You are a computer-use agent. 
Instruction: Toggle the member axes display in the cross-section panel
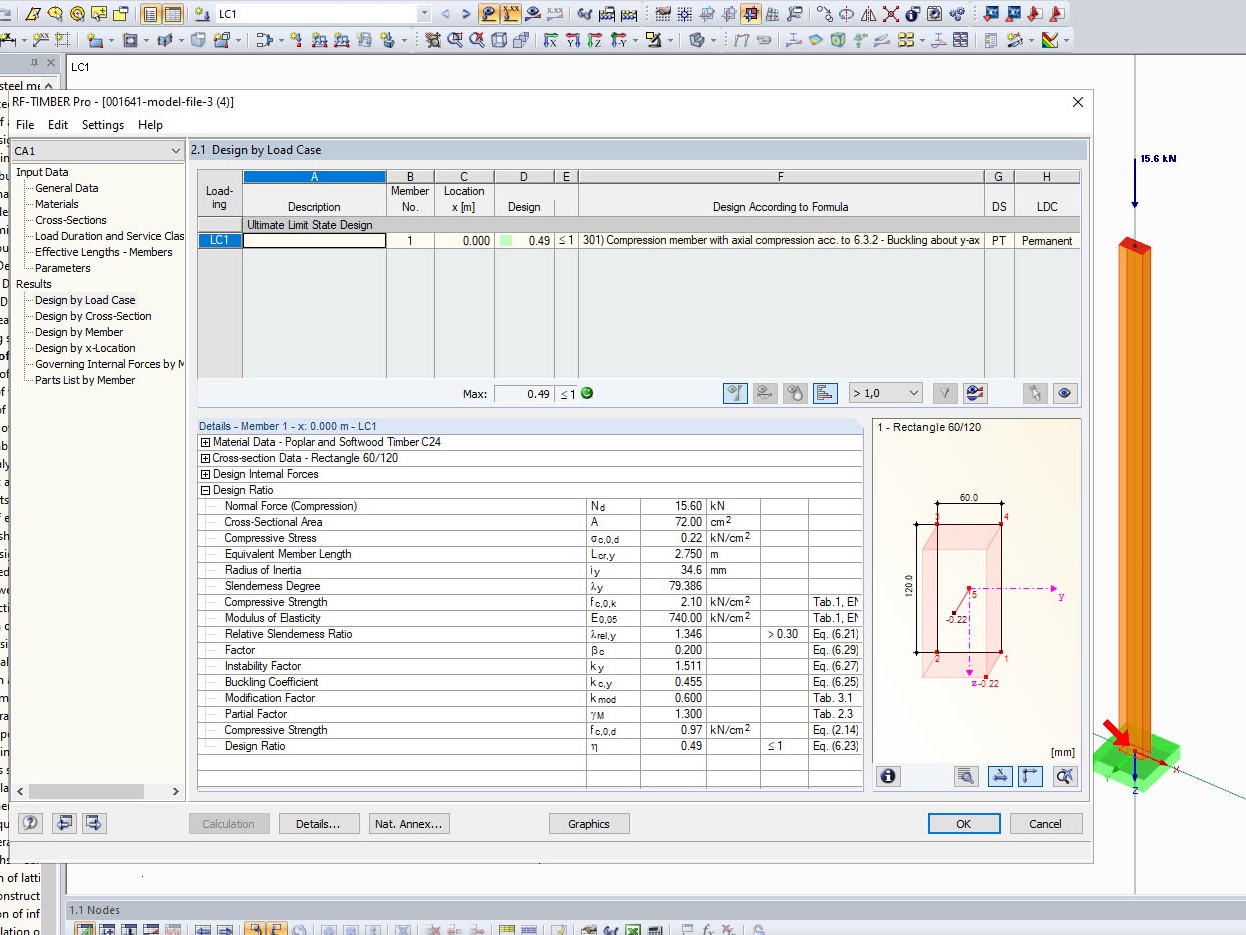click(x=1031, y=776)
